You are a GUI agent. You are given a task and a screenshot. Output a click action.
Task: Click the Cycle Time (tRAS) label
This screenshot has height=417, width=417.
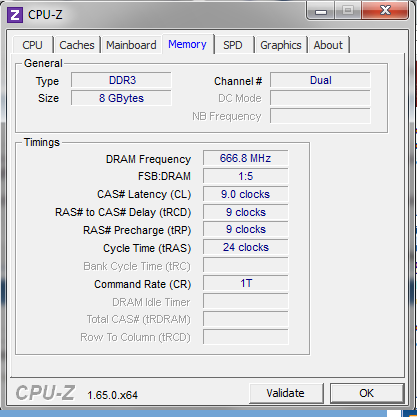147,248
